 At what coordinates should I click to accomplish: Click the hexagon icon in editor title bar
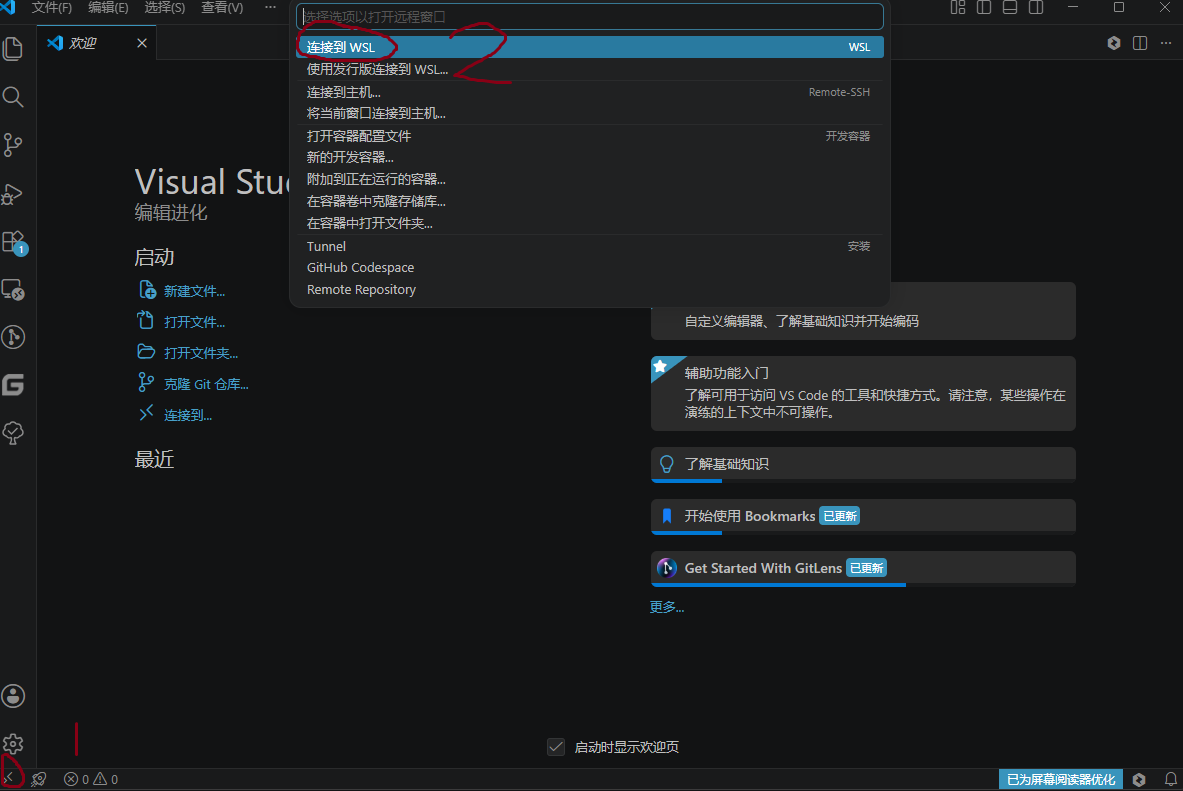(x=1114, y=43)
